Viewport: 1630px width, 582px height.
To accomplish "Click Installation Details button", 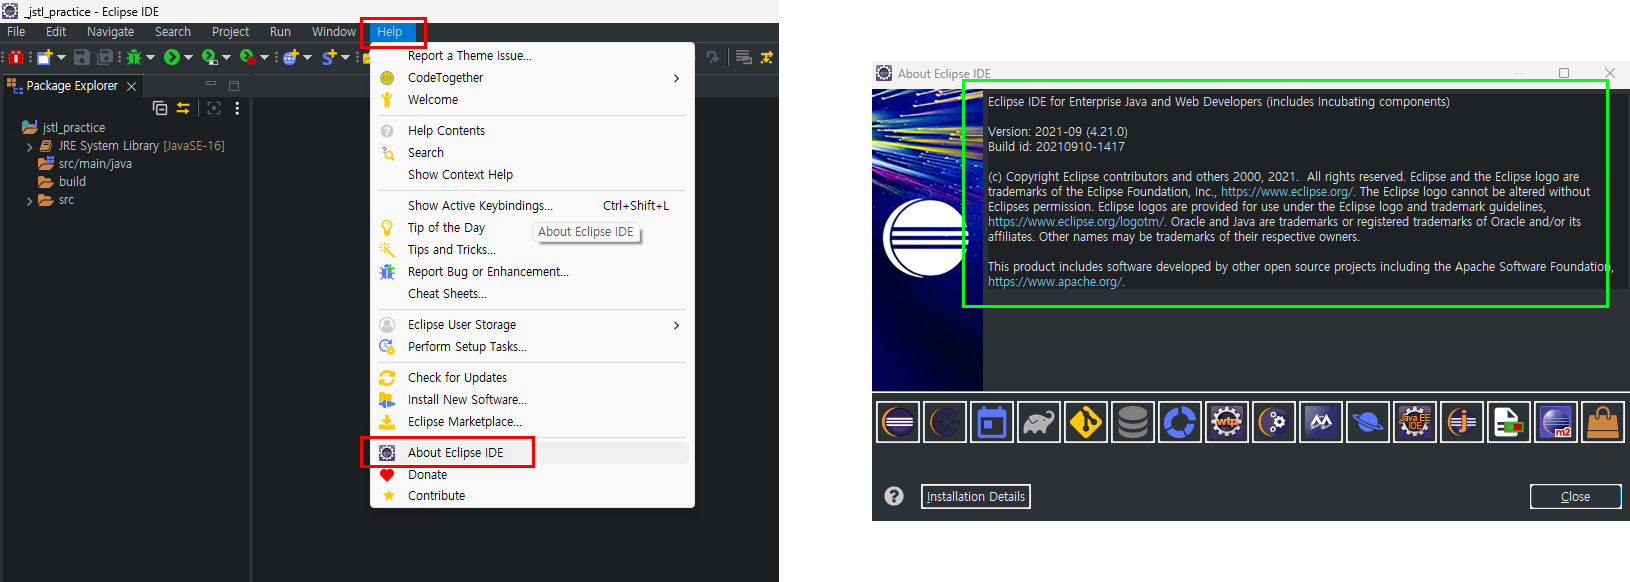I will (x=976, y=496).
